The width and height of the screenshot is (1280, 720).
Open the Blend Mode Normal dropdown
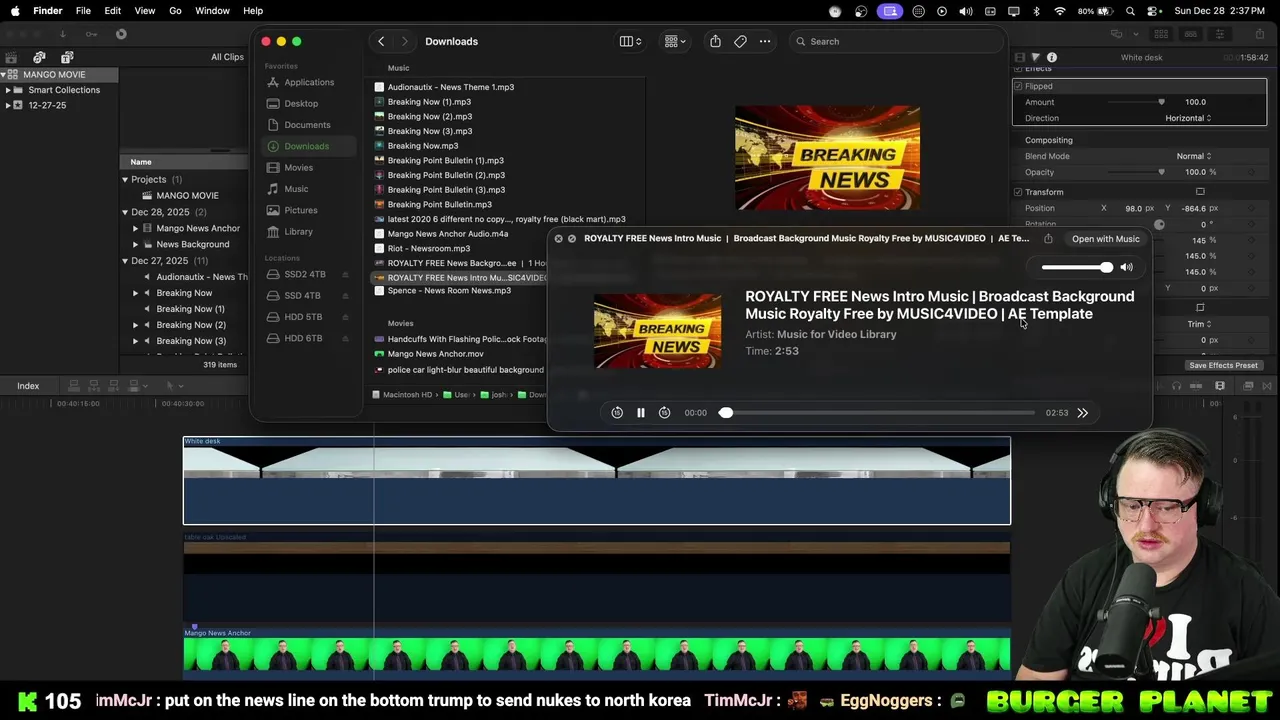click(x=1194, y=156)
